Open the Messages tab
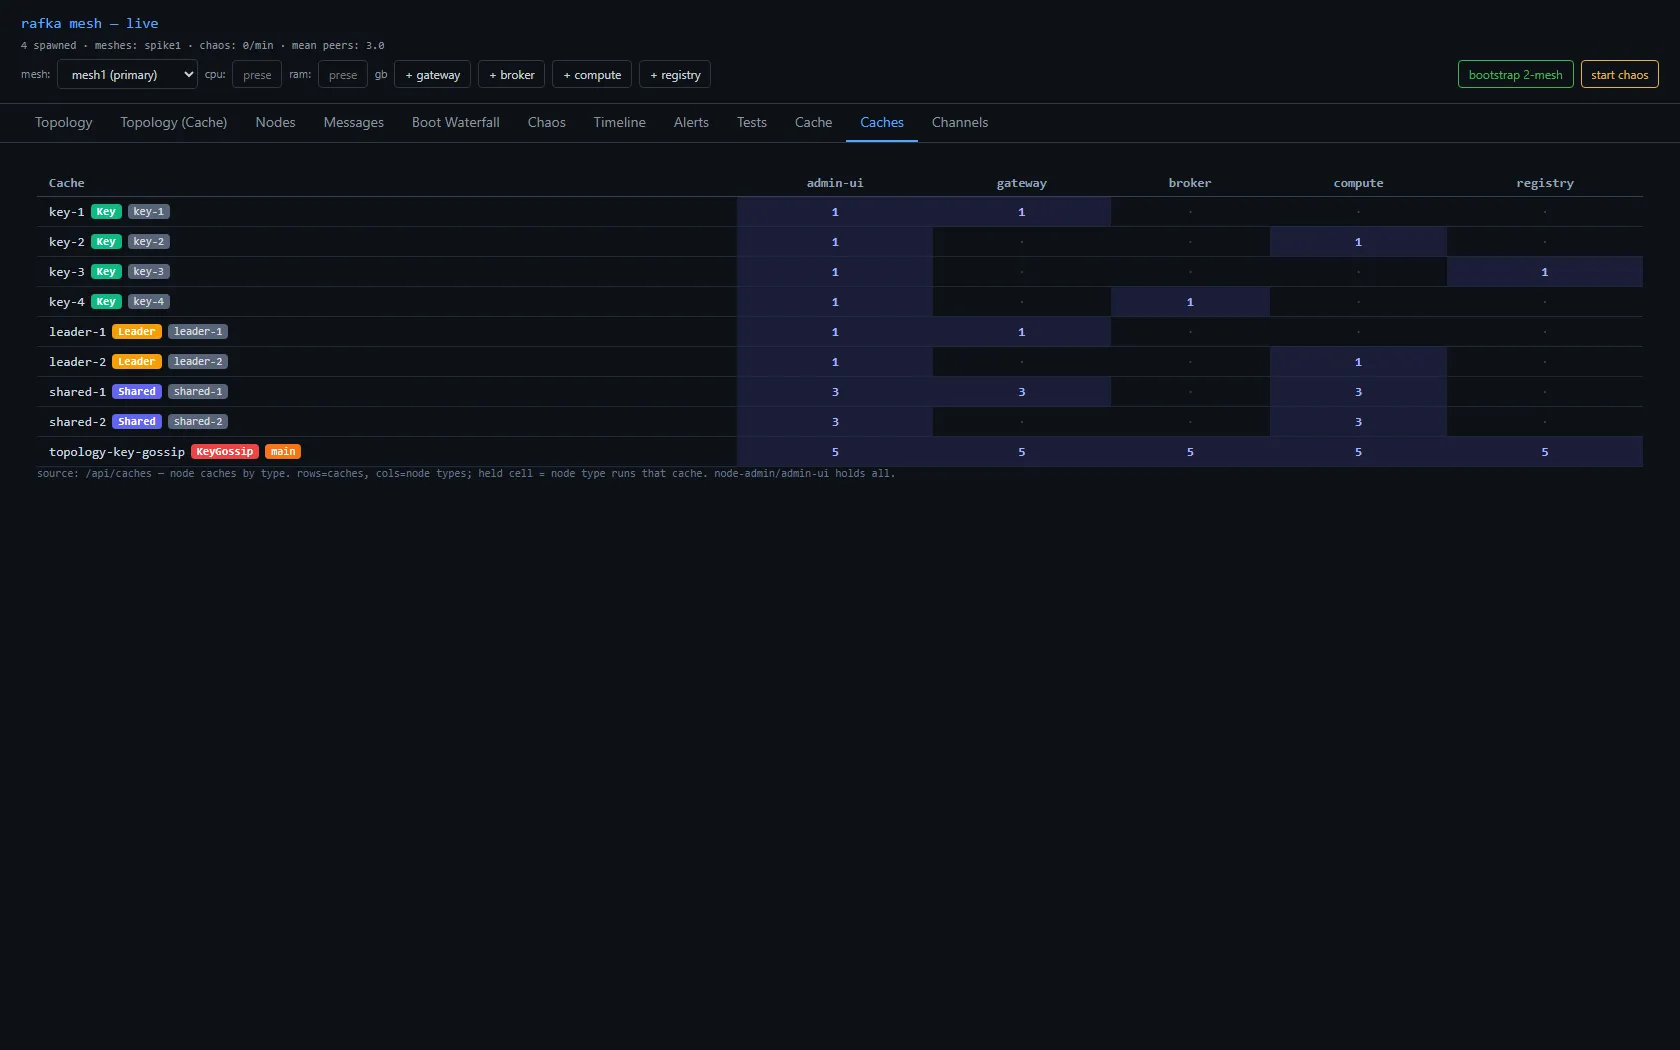The image size is (1680, 1050). click(x=354, y=122)
